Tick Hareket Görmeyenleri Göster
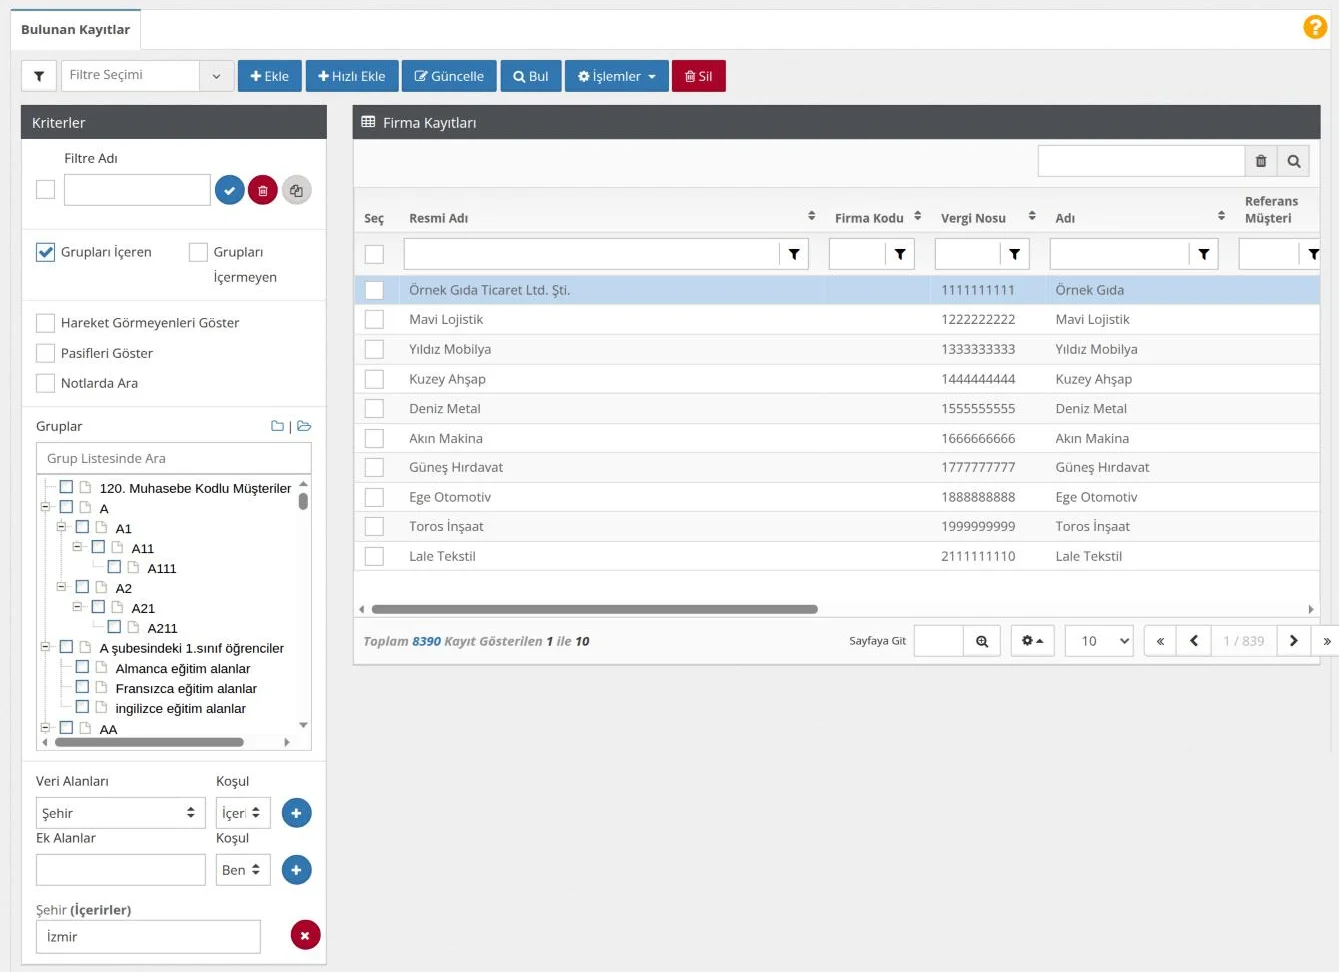This screenshot has width=1339, height=972. [x=45, y=323]
